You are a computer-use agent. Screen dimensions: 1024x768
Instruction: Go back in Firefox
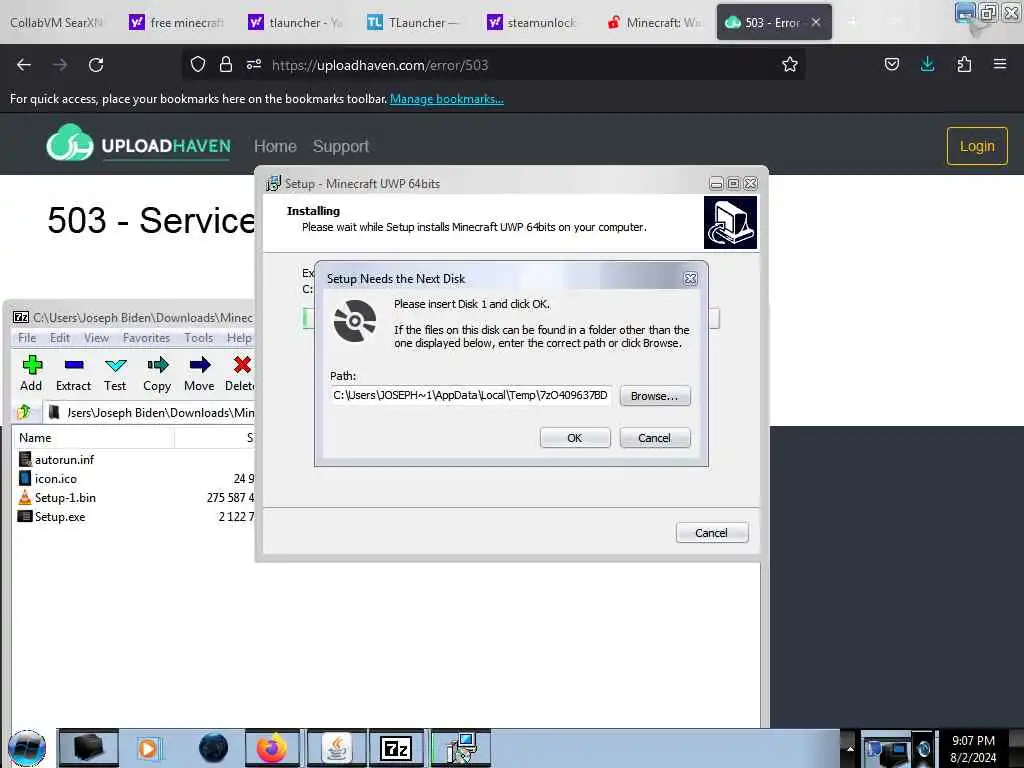coord(24,65)
